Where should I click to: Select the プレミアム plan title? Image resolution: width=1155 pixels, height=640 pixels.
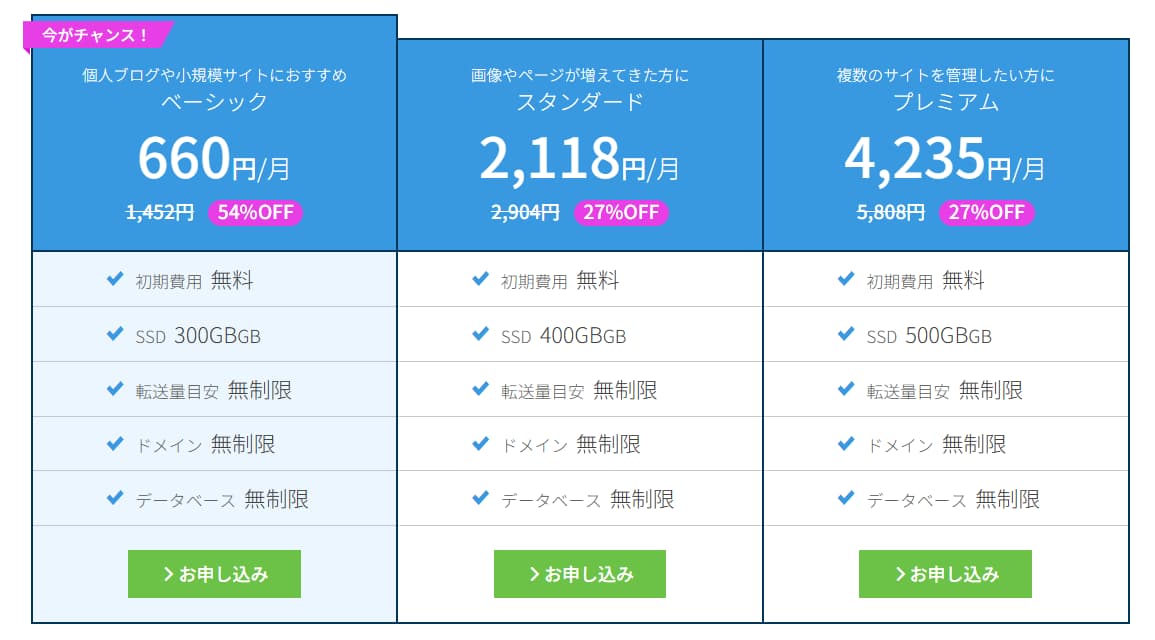pos(946,102)
